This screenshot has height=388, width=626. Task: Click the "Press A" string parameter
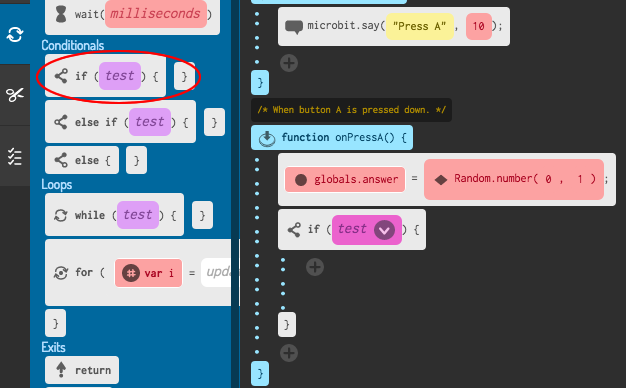point(420,26)
